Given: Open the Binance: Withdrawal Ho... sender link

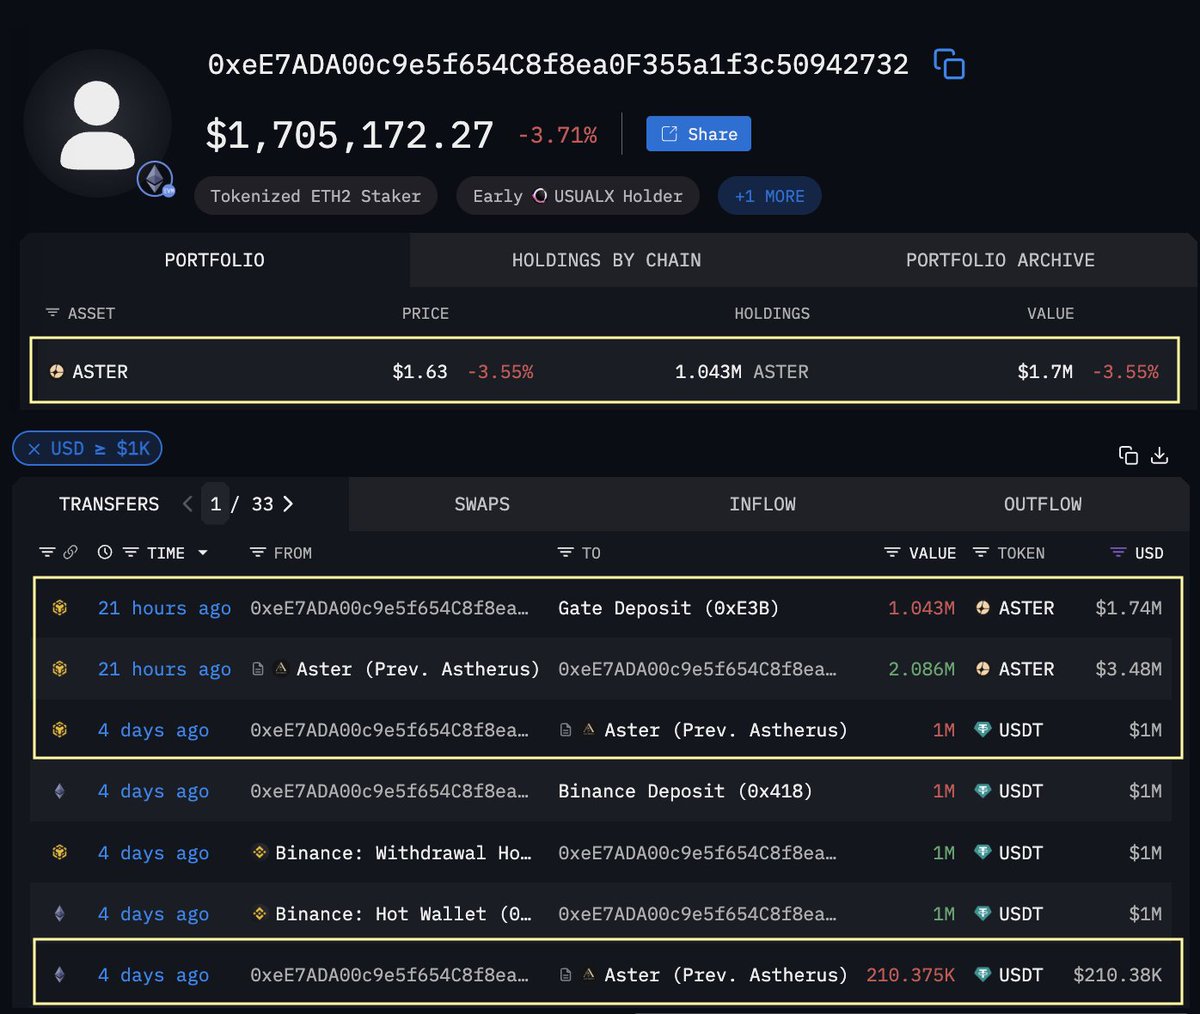Looking at the screenshot, I should [x=403, y=853].
